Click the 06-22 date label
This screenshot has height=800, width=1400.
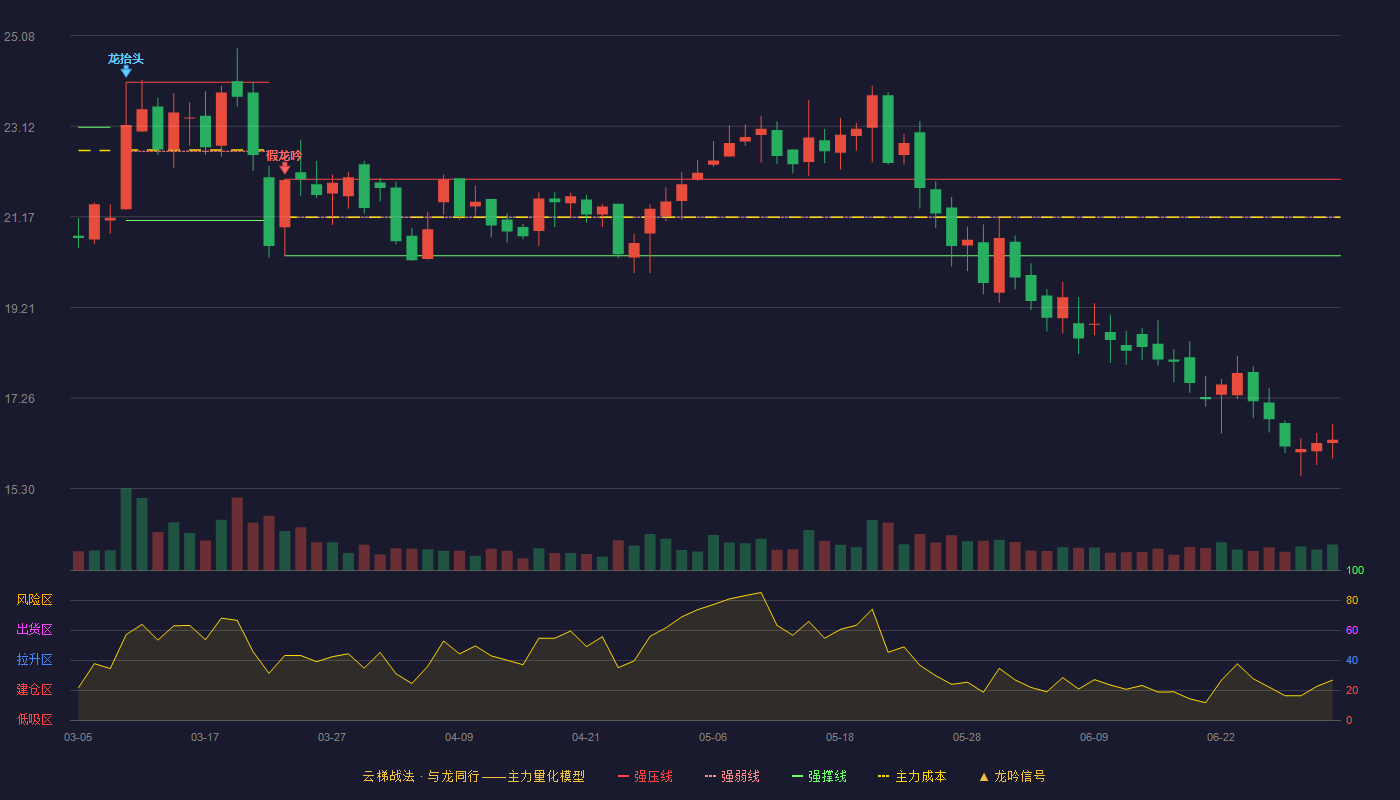coord(1221,737)
